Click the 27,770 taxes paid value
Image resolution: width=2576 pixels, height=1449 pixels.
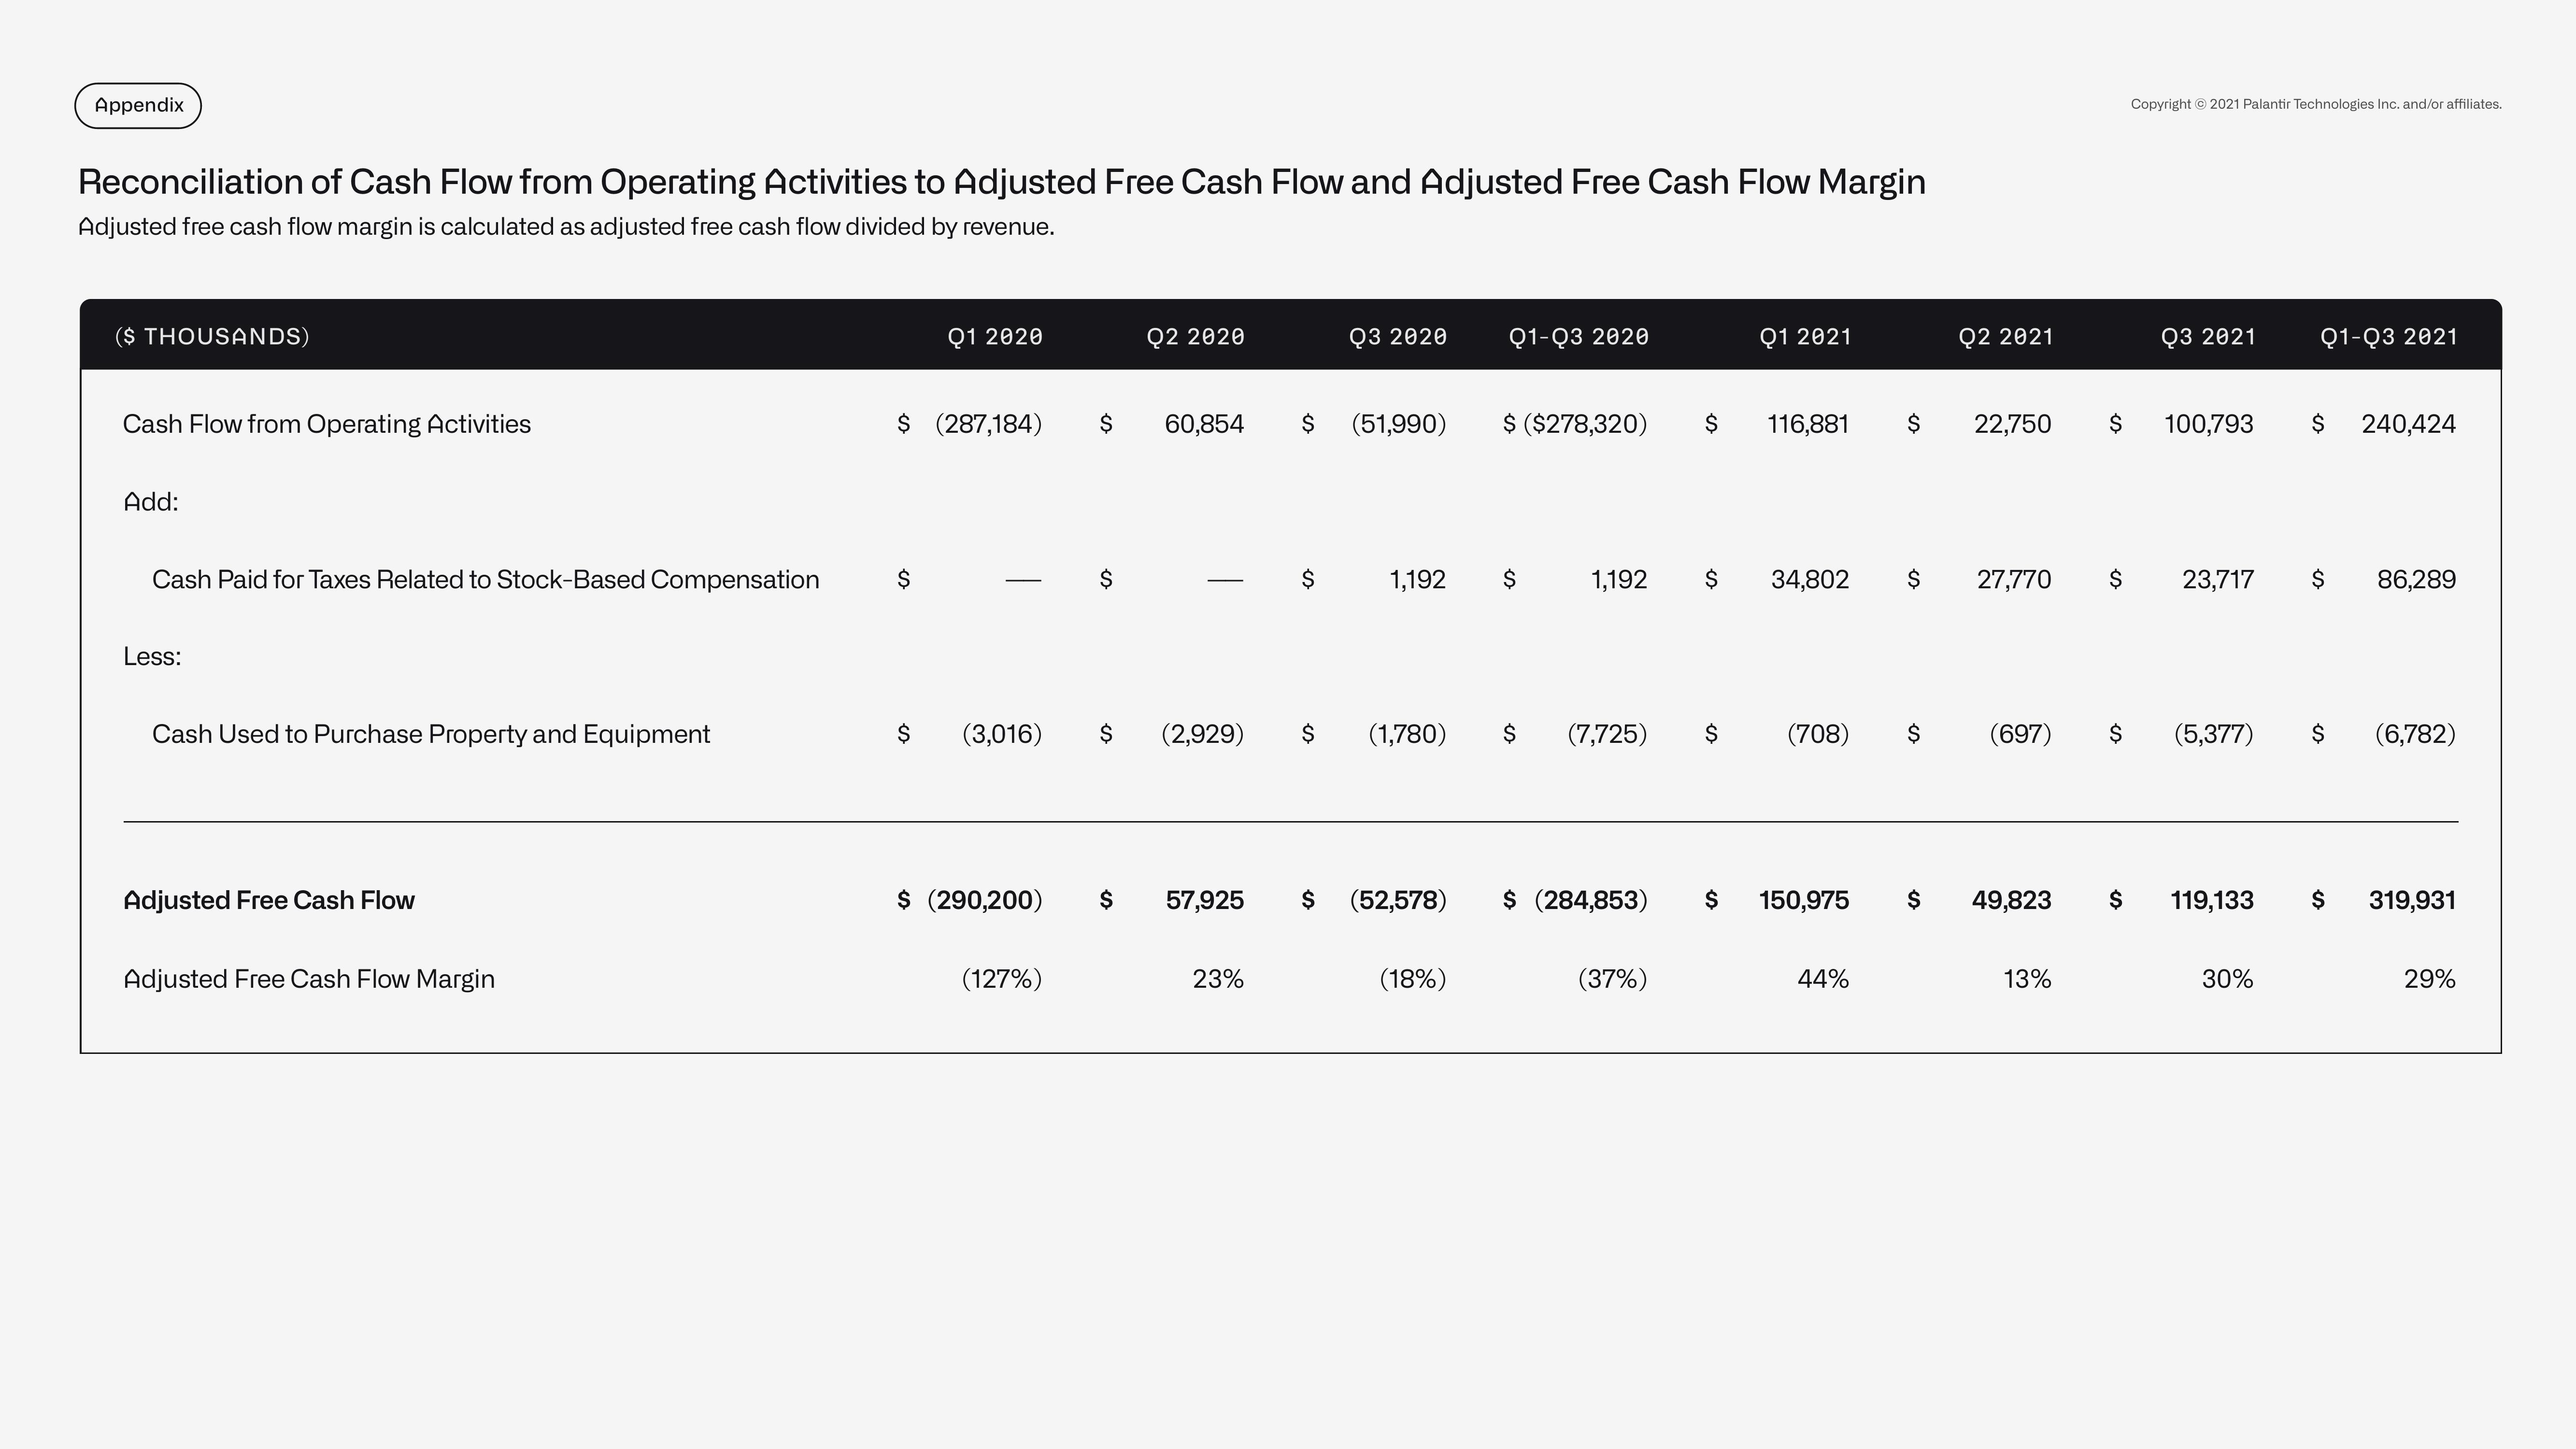click(2014, 580)
